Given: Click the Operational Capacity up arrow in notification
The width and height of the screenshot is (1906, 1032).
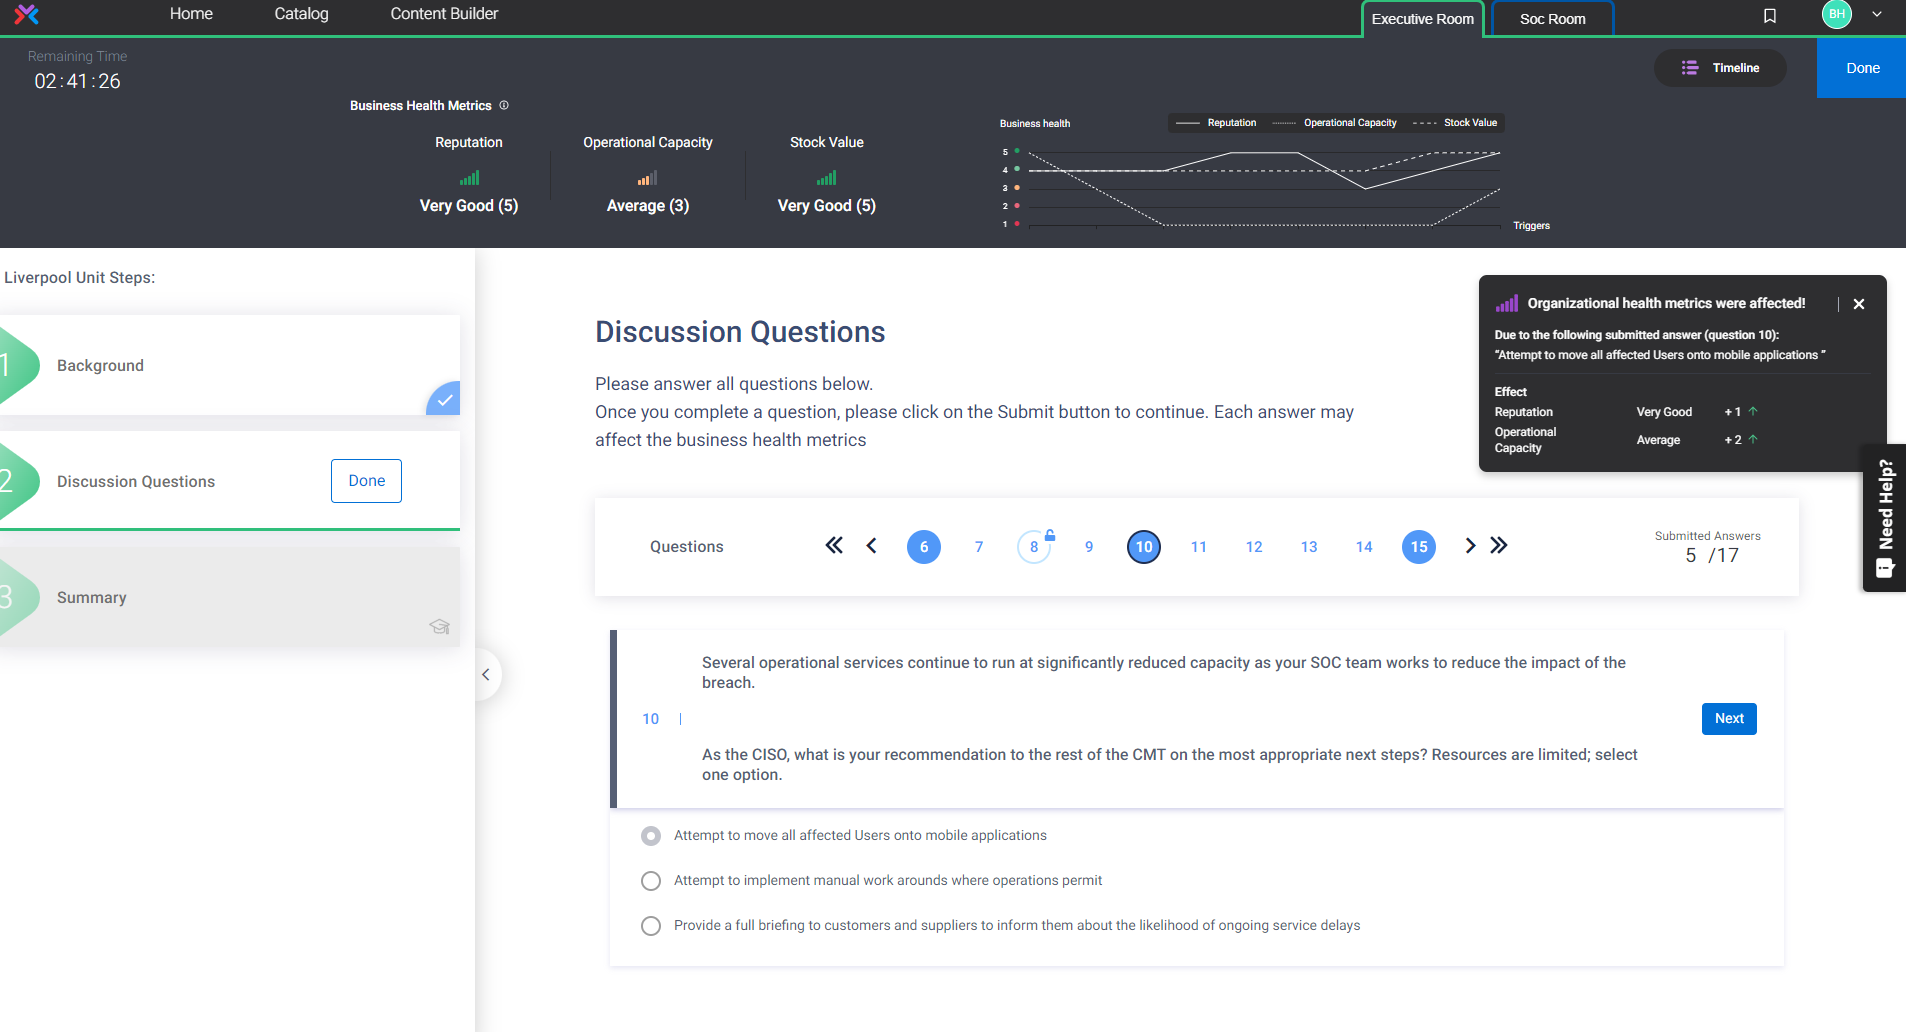Looking at the screenshot, I should (x=1753, y=439).
